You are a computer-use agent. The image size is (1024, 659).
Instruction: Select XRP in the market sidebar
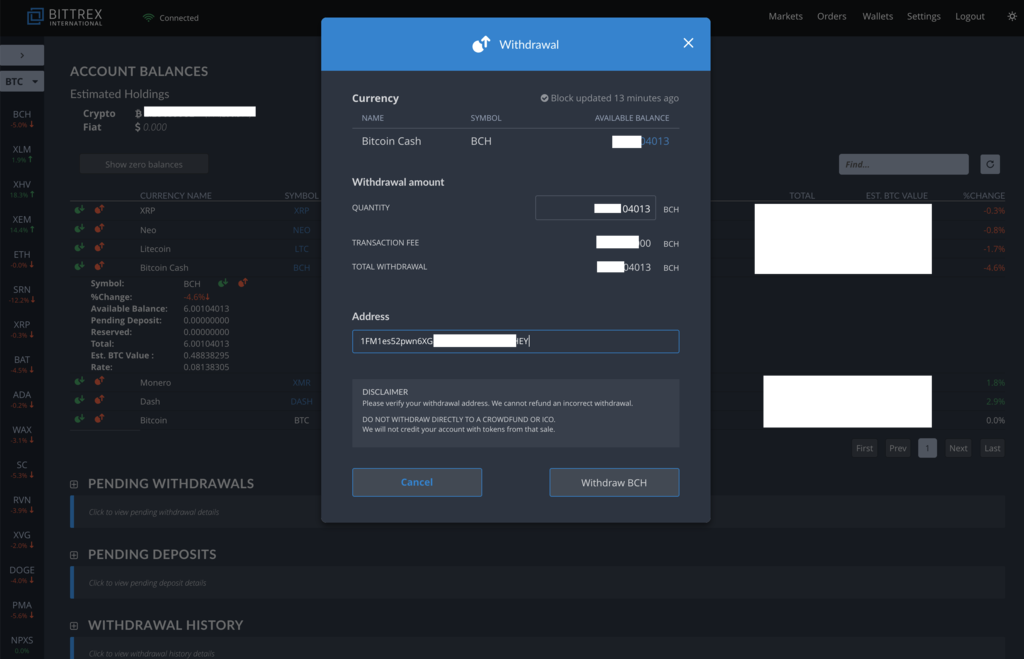(22, 329)
